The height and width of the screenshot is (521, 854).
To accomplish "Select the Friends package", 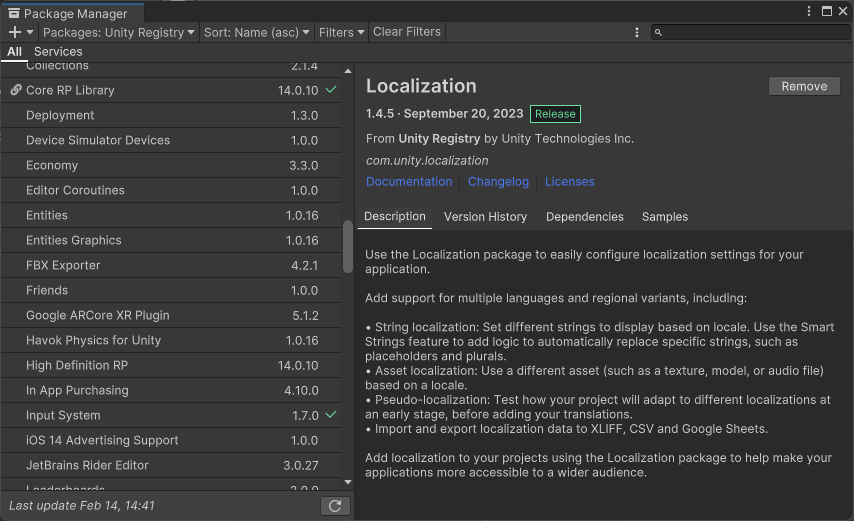I will coord(171,291).
